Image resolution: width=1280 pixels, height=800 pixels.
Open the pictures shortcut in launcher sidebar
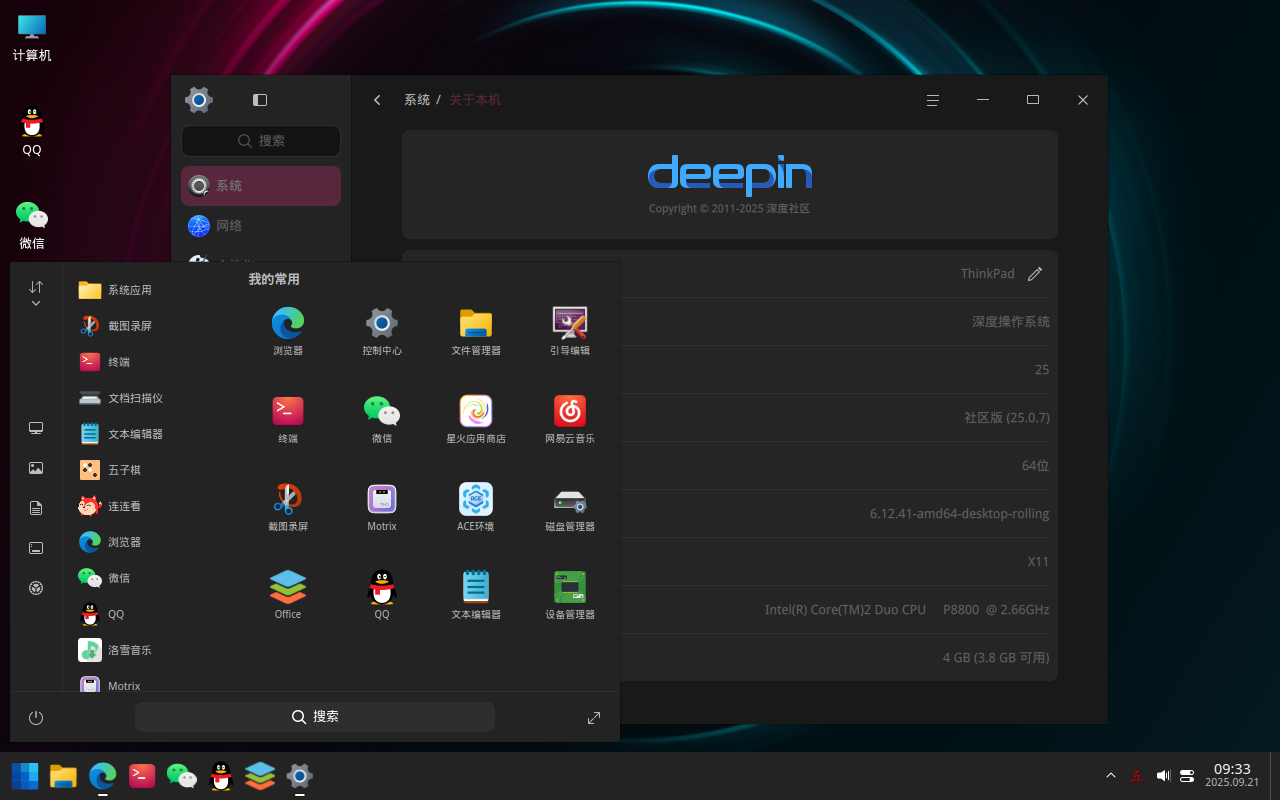point(36,468)
